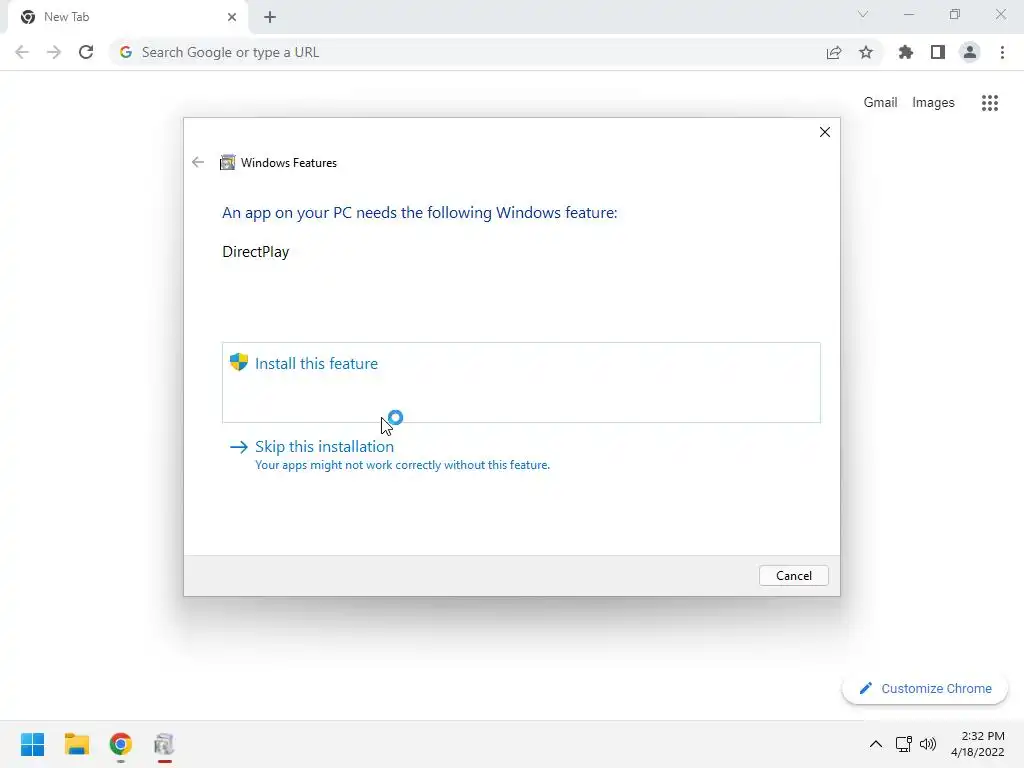Viewport: 1024px width, 768px height.
Task: Click the DirectPlay feature name
Action: (255, 251)
